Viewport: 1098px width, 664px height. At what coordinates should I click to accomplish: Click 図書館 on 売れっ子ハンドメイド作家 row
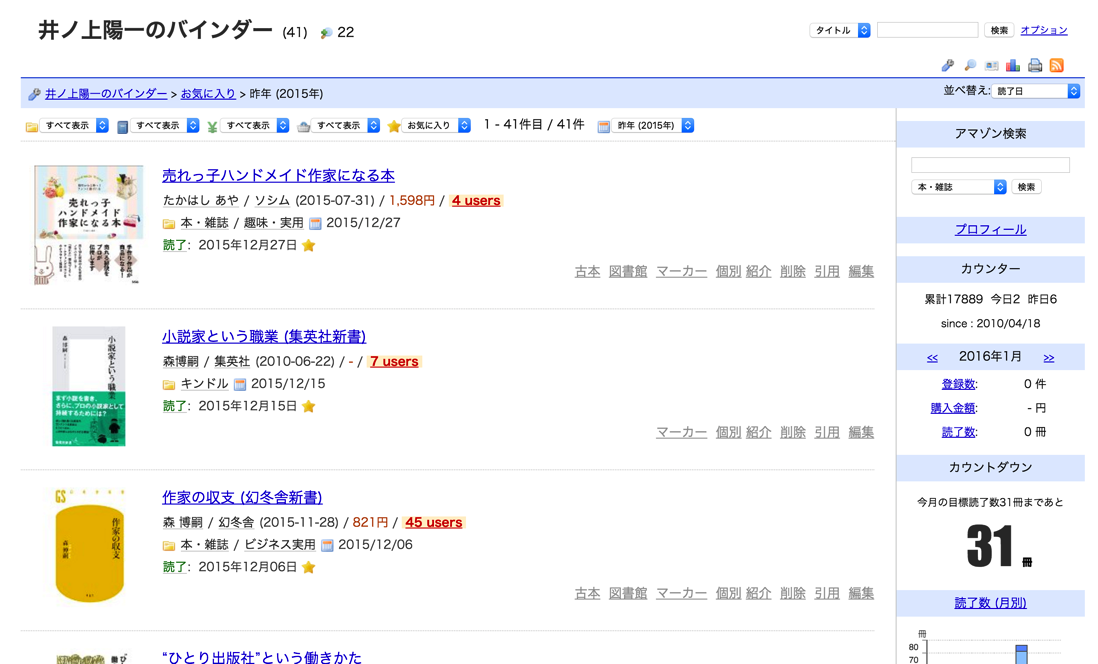click(628, 272)
